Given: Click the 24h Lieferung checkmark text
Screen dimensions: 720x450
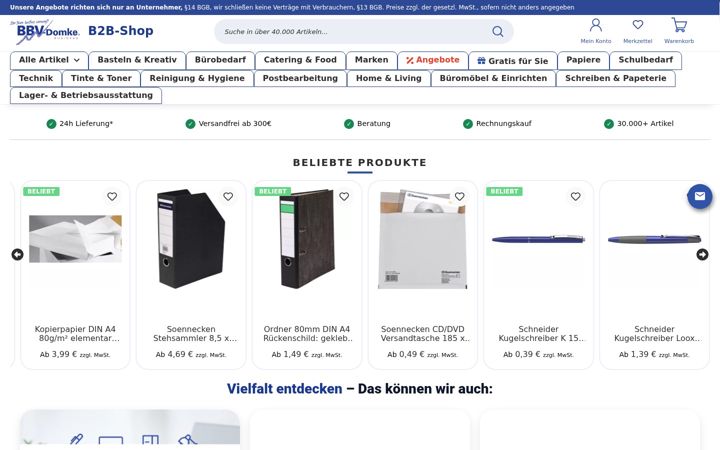Looking at the screenshot, I should coord(86,124).
